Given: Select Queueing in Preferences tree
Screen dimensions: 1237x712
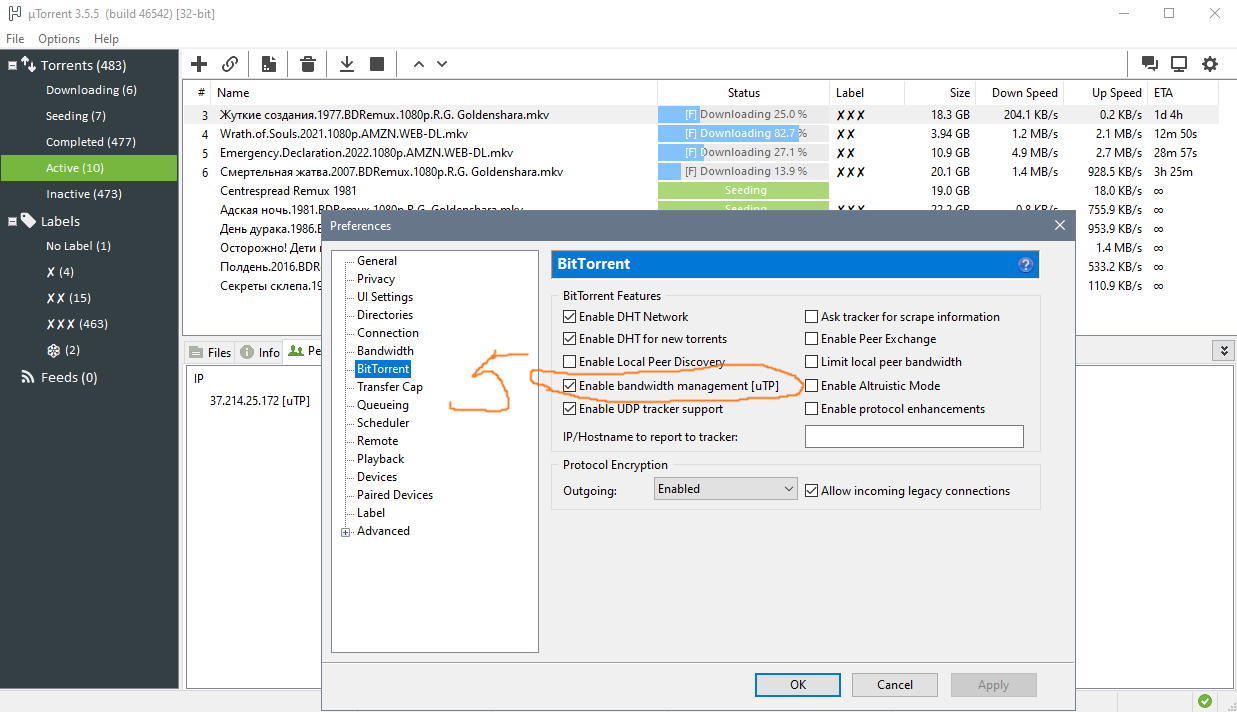Looking at the screenshot, I should 383,405.
